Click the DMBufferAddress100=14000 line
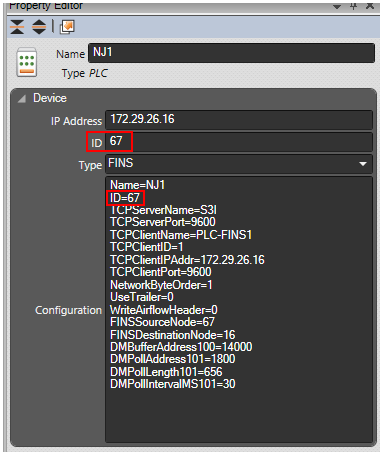The height and width of the screenshot is (454, 381). tap(181, 347)
